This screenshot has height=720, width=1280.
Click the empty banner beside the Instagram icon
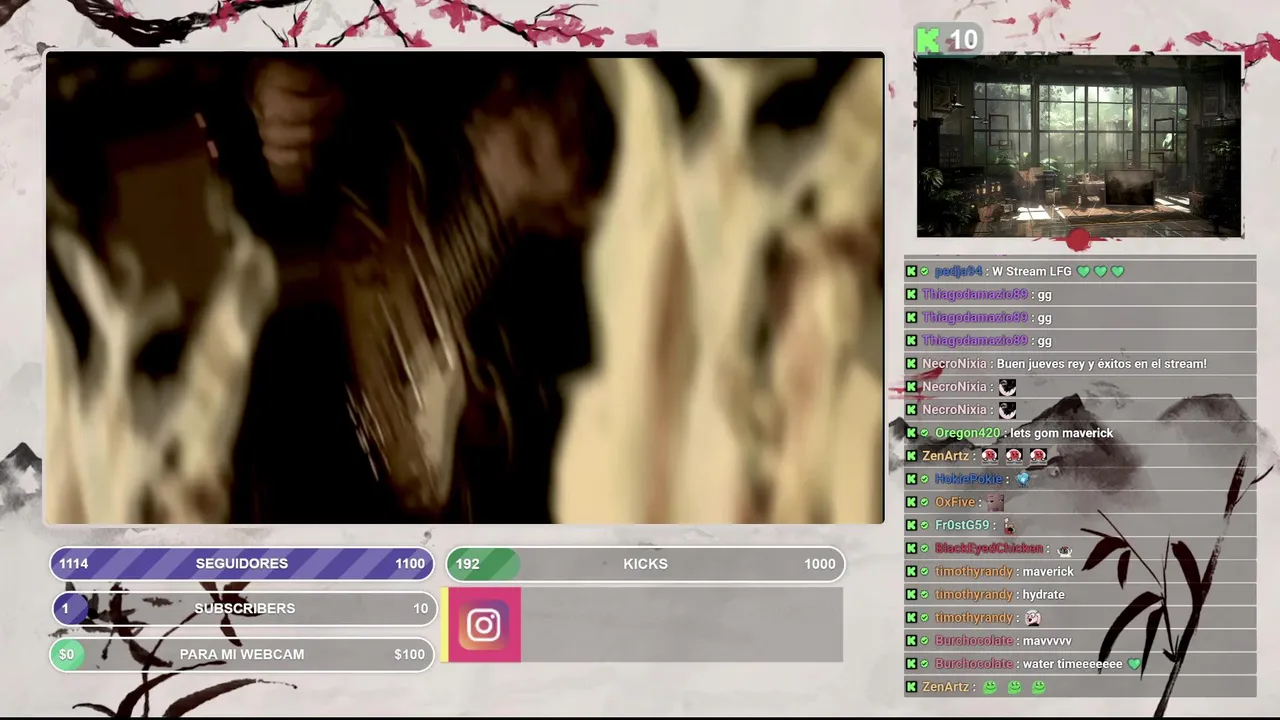click(x=682, y=625)
